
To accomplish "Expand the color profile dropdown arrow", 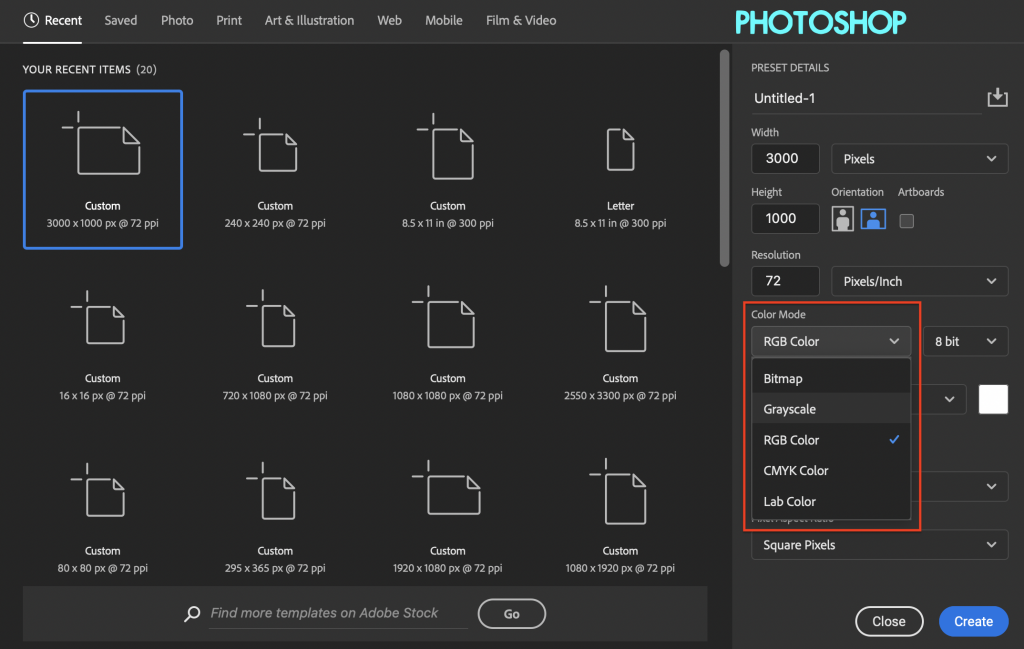I will click(x=991, y=486).
